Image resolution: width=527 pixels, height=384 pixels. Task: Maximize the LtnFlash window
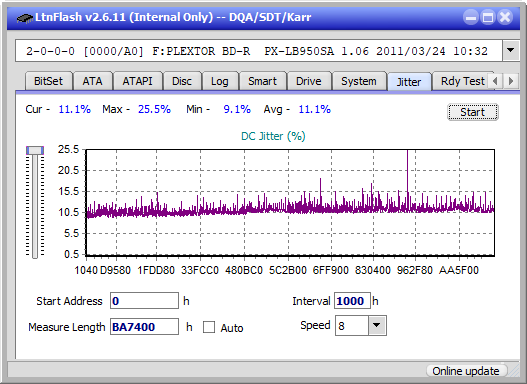[488, 17]
